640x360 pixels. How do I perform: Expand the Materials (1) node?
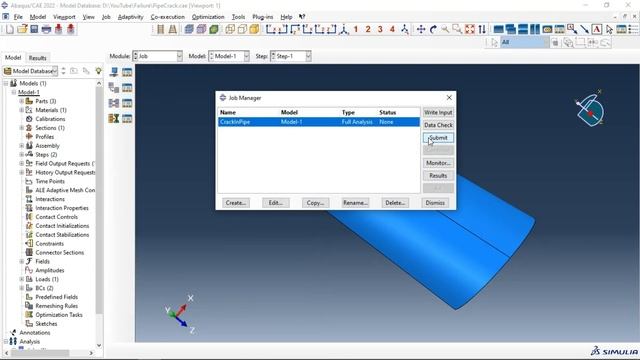[x=22, y=110]
